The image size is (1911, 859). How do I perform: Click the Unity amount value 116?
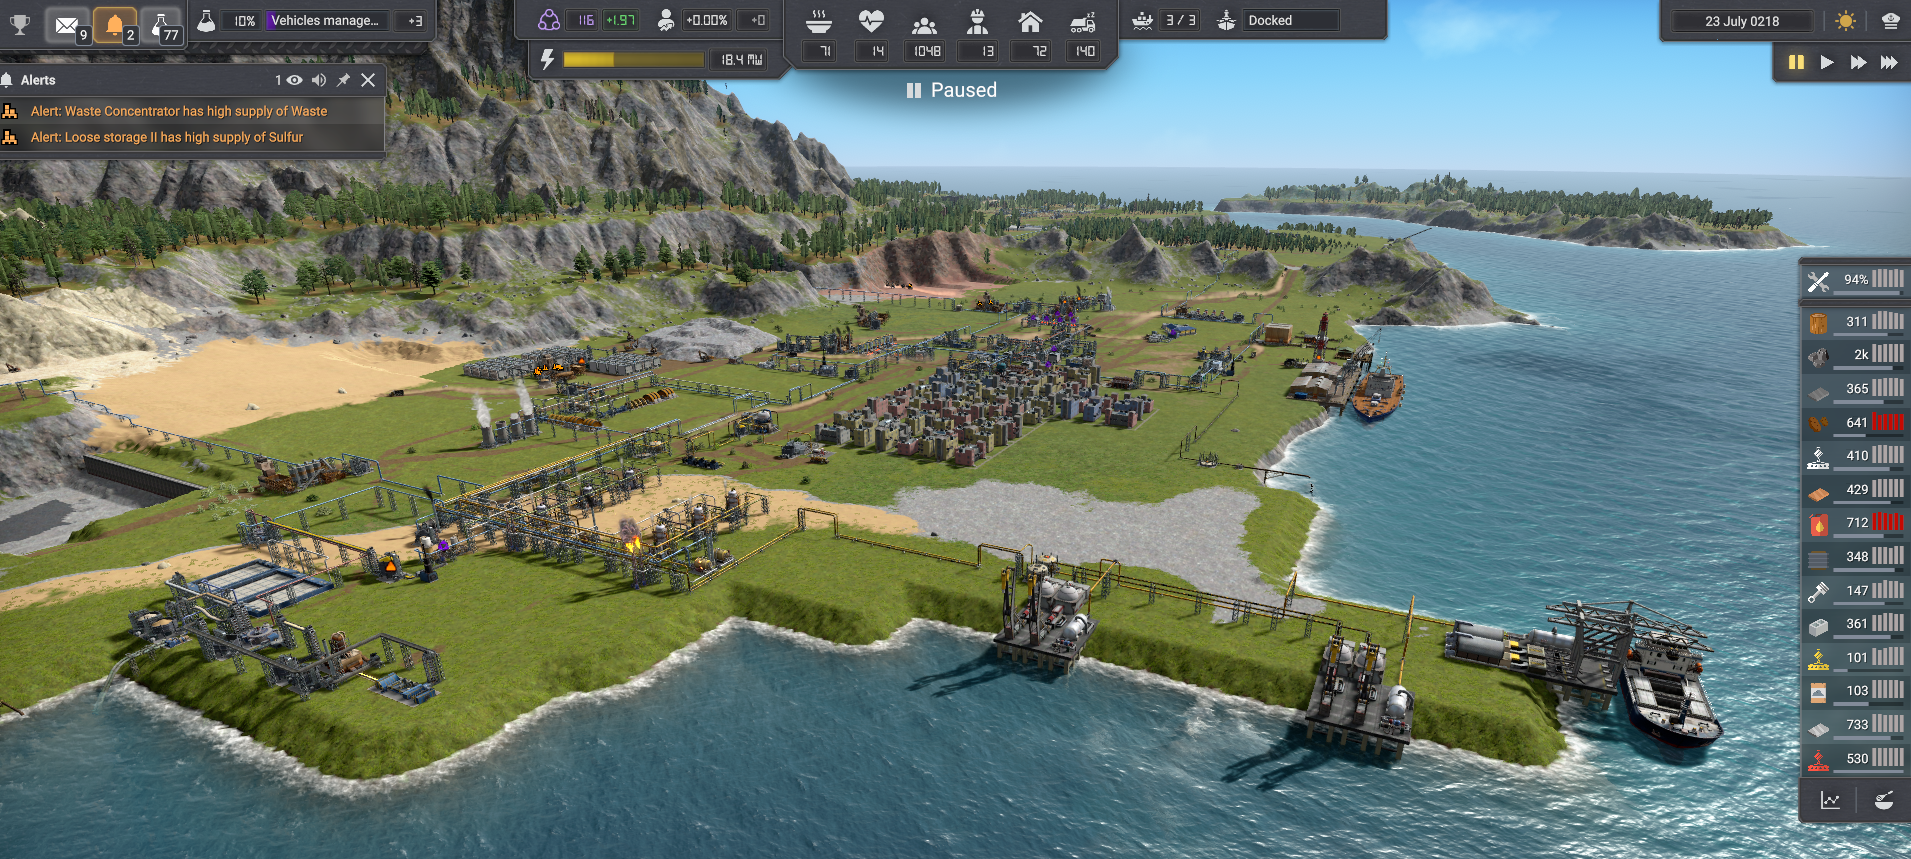(584, 20)
